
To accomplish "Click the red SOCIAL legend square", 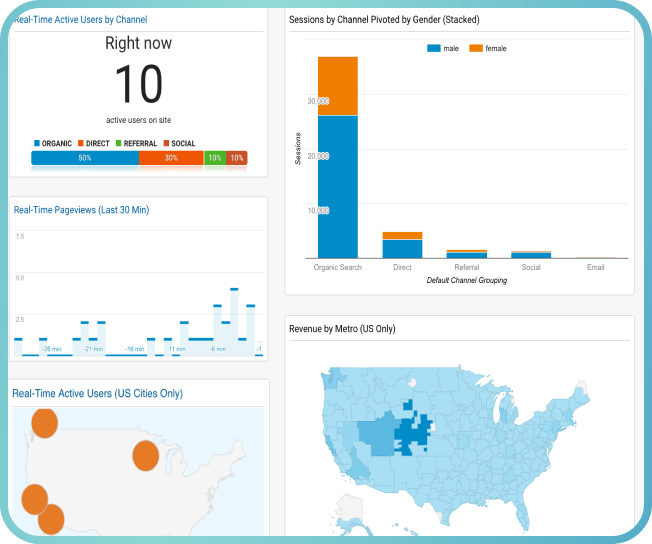I will click(166, 144).
